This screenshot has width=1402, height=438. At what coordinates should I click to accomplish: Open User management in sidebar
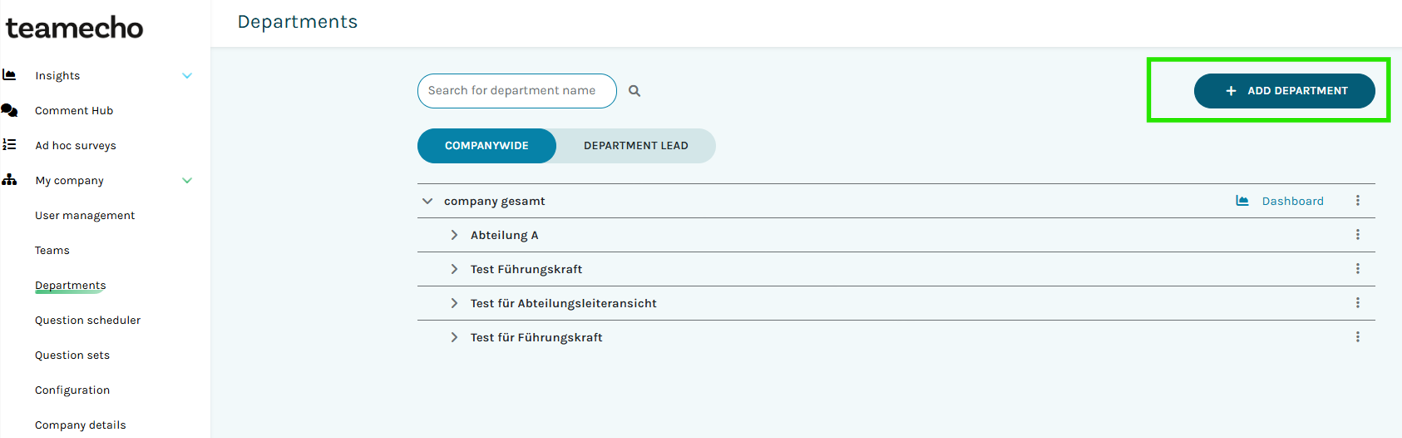tap(85, 215)
